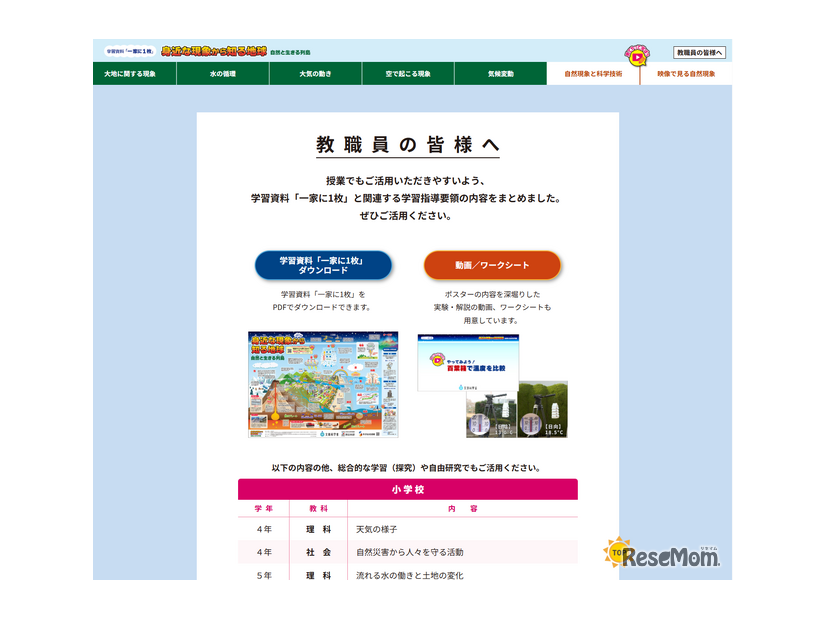This screenshot has height=620, width=826.
Task: Click the orange 動画／ワークシート button
Action: pyautogui.click(x=493, y=263)
